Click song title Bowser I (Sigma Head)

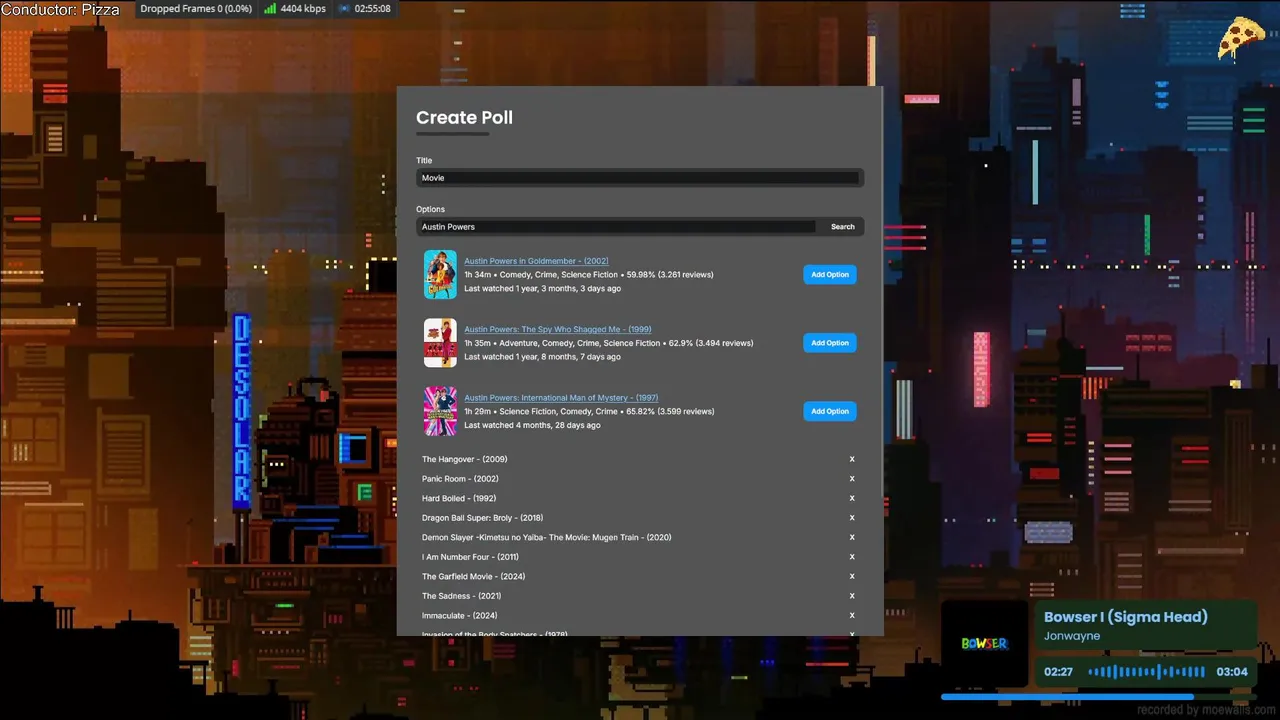coord(1126,617)
